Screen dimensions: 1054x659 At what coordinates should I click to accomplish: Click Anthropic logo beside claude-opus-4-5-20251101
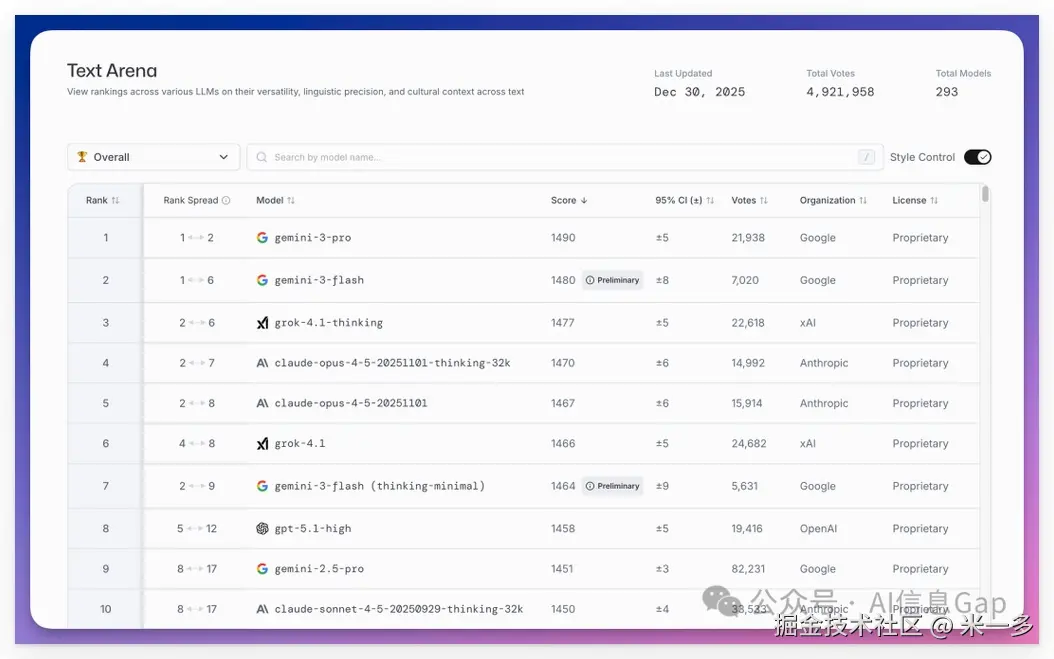coord(262,403)
